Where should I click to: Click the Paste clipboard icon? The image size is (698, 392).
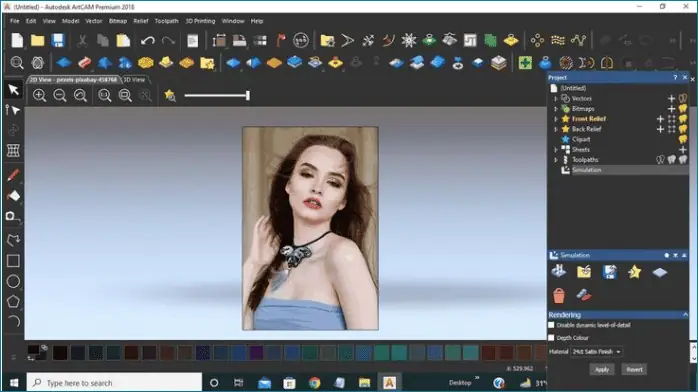click(123, 40)
